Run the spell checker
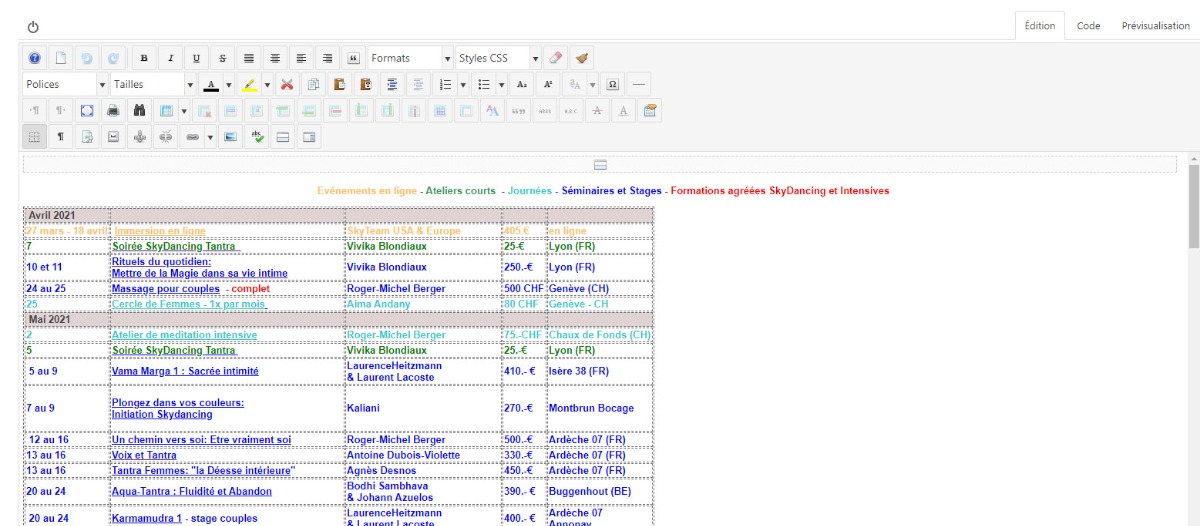The image size is (1200, 526). click(x=257, y=136)
